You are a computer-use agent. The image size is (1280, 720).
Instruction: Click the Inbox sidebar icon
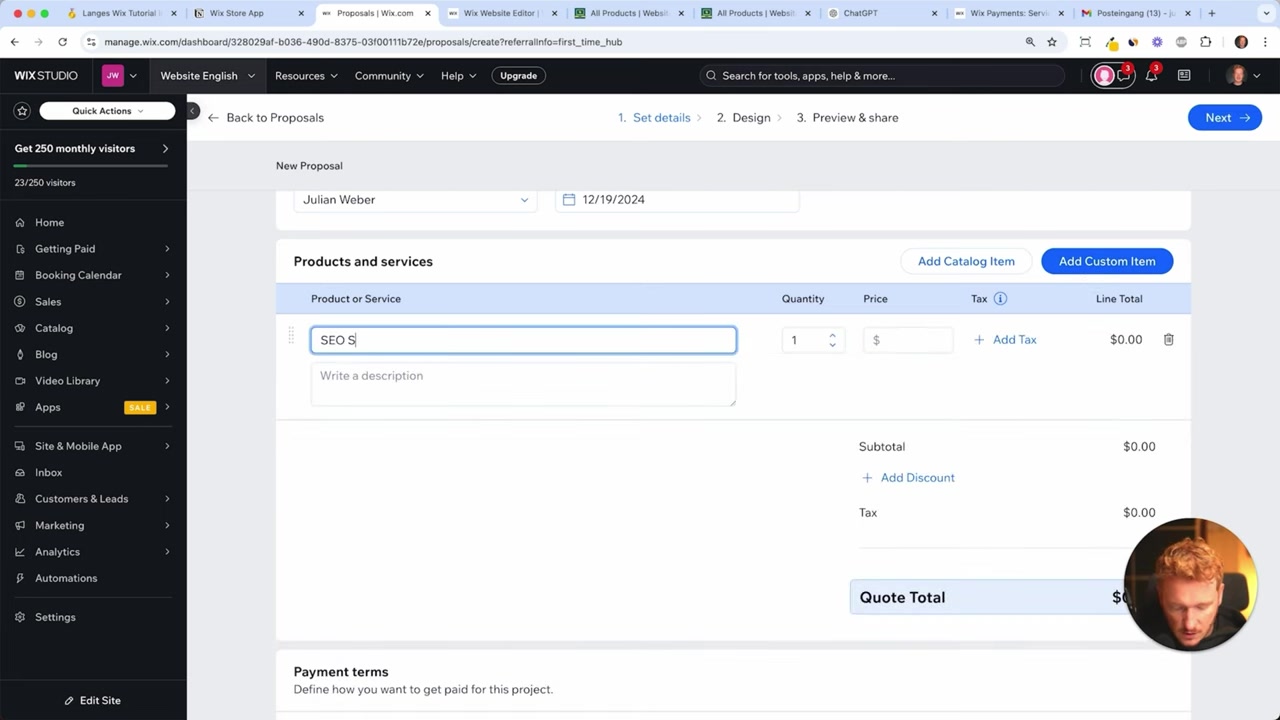click(20, 472)
